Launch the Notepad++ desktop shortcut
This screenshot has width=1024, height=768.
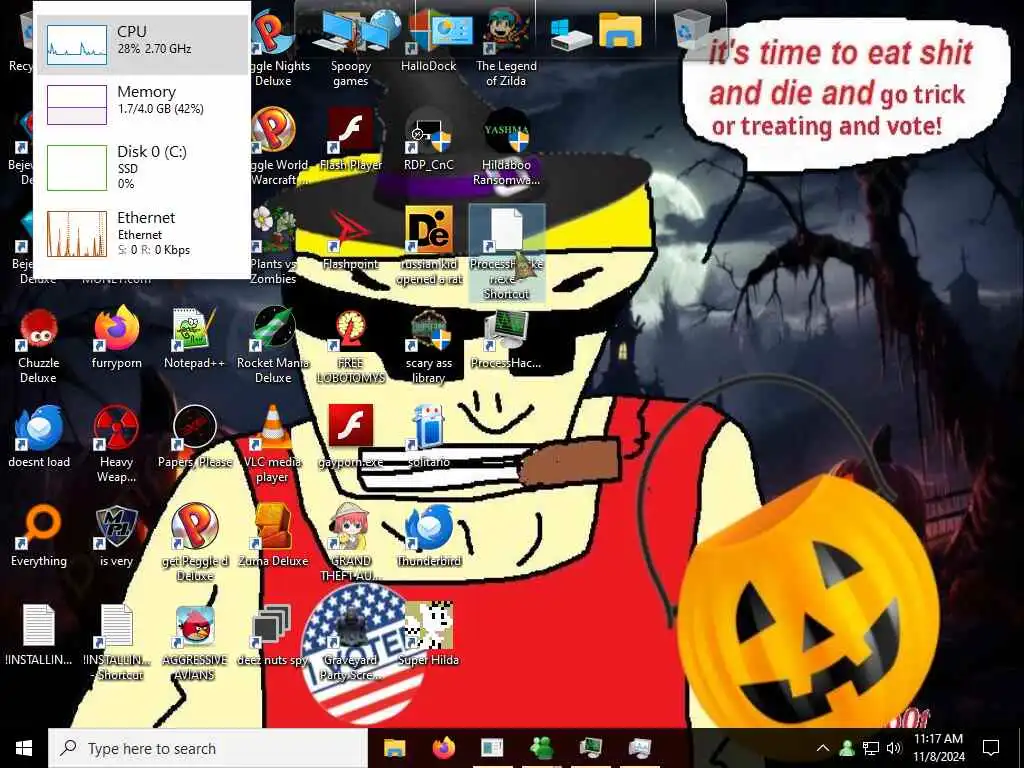(x=194, y=338)
